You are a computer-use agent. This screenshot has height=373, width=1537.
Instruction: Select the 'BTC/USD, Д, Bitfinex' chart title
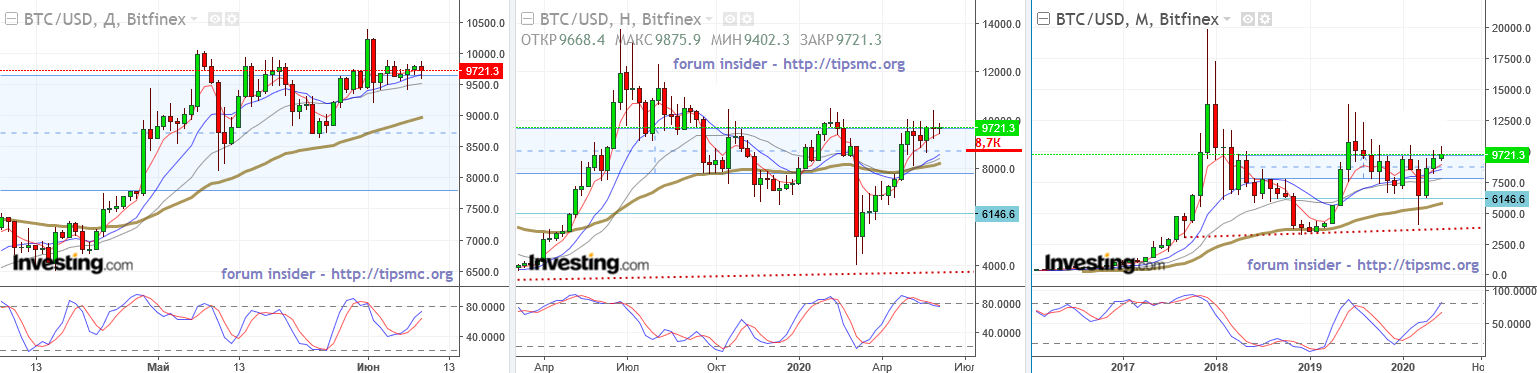104,19
